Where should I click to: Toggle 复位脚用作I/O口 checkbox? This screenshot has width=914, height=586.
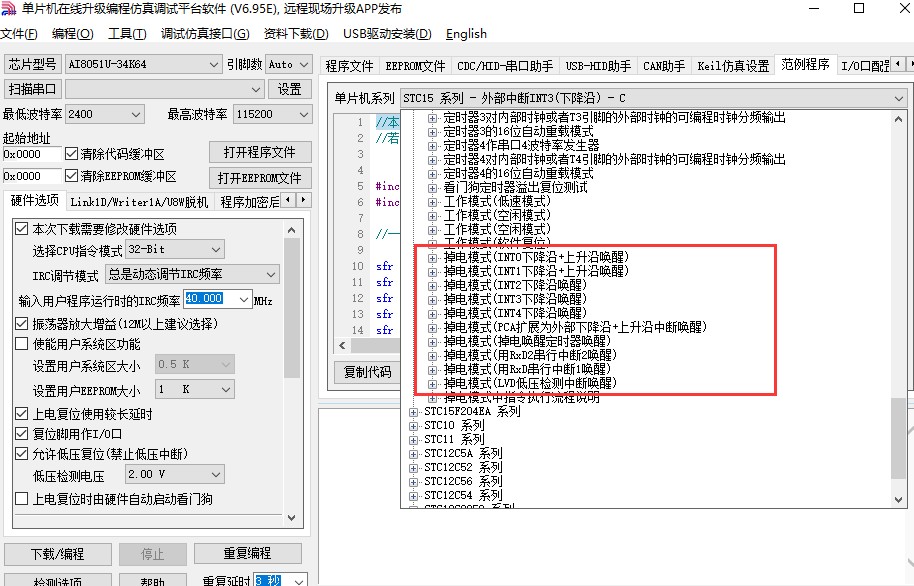[22, 434]
